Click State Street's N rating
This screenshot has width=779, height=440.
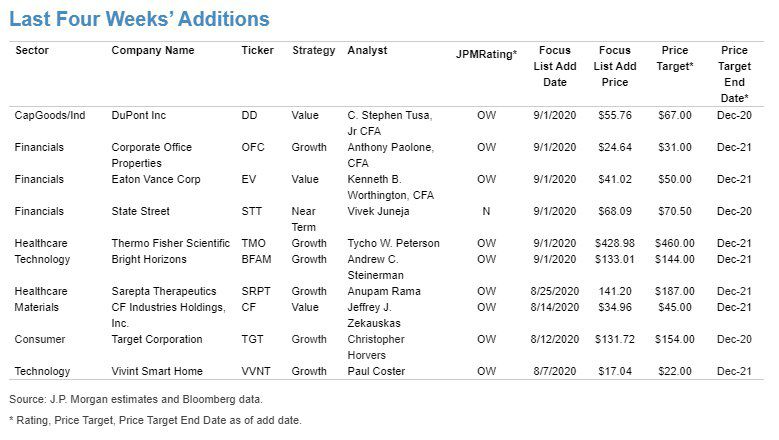click(486, 212)
